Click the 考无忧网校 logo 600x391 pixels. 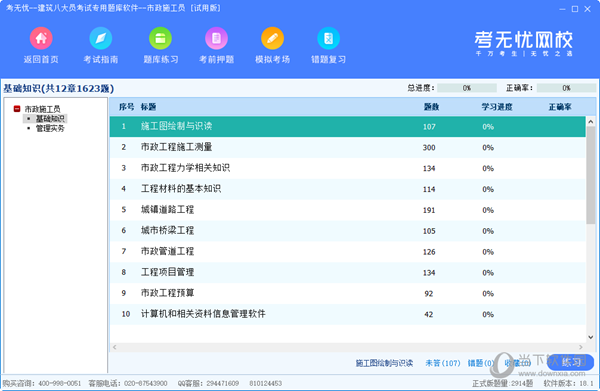523,43
